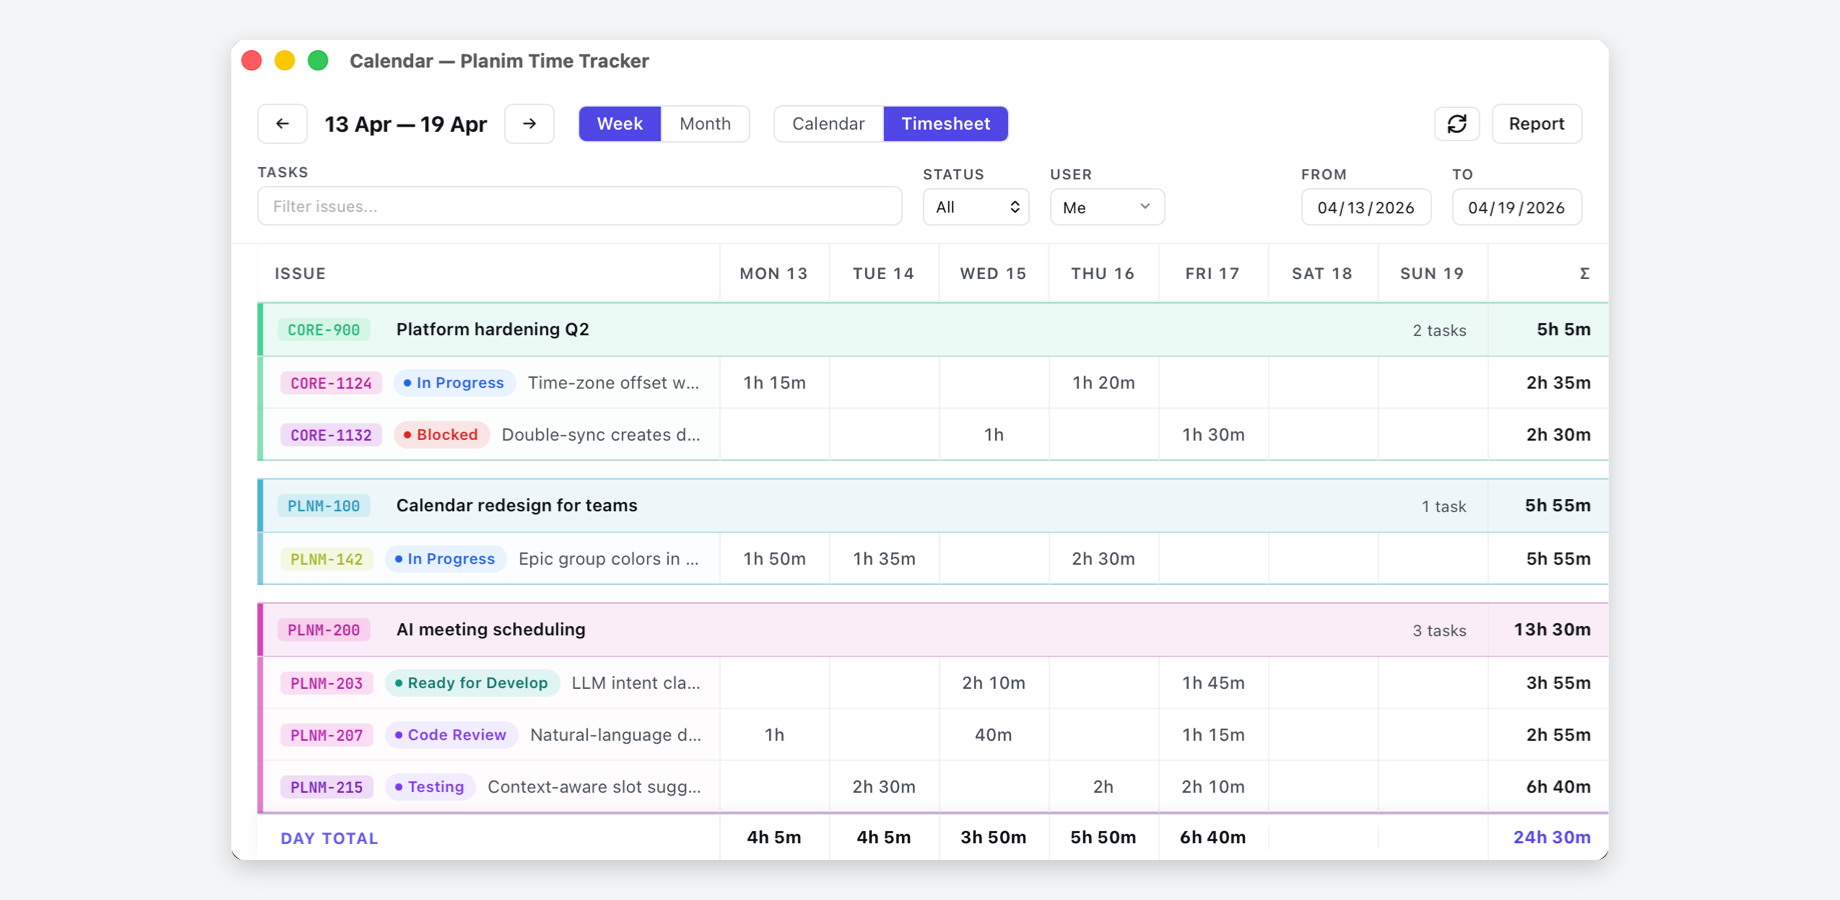Click the Code Review status badge
1840x900 pixels.
click(x=451, y=735)
